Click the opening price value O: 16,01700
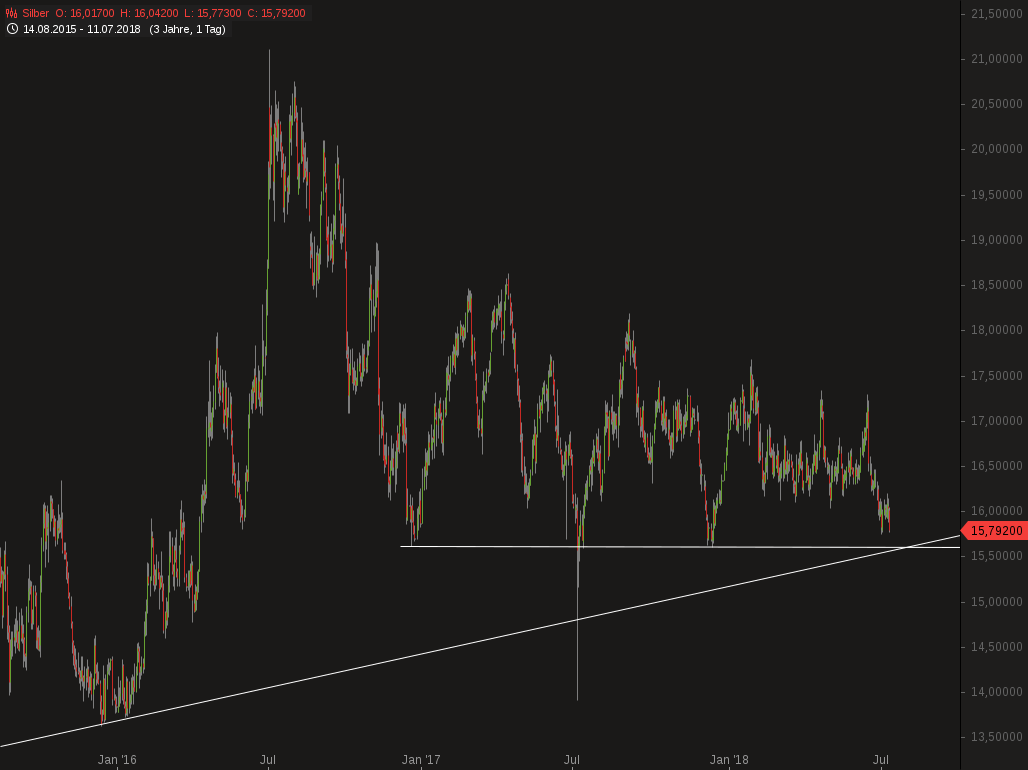 pyautogui.click(x=85, y=14)
